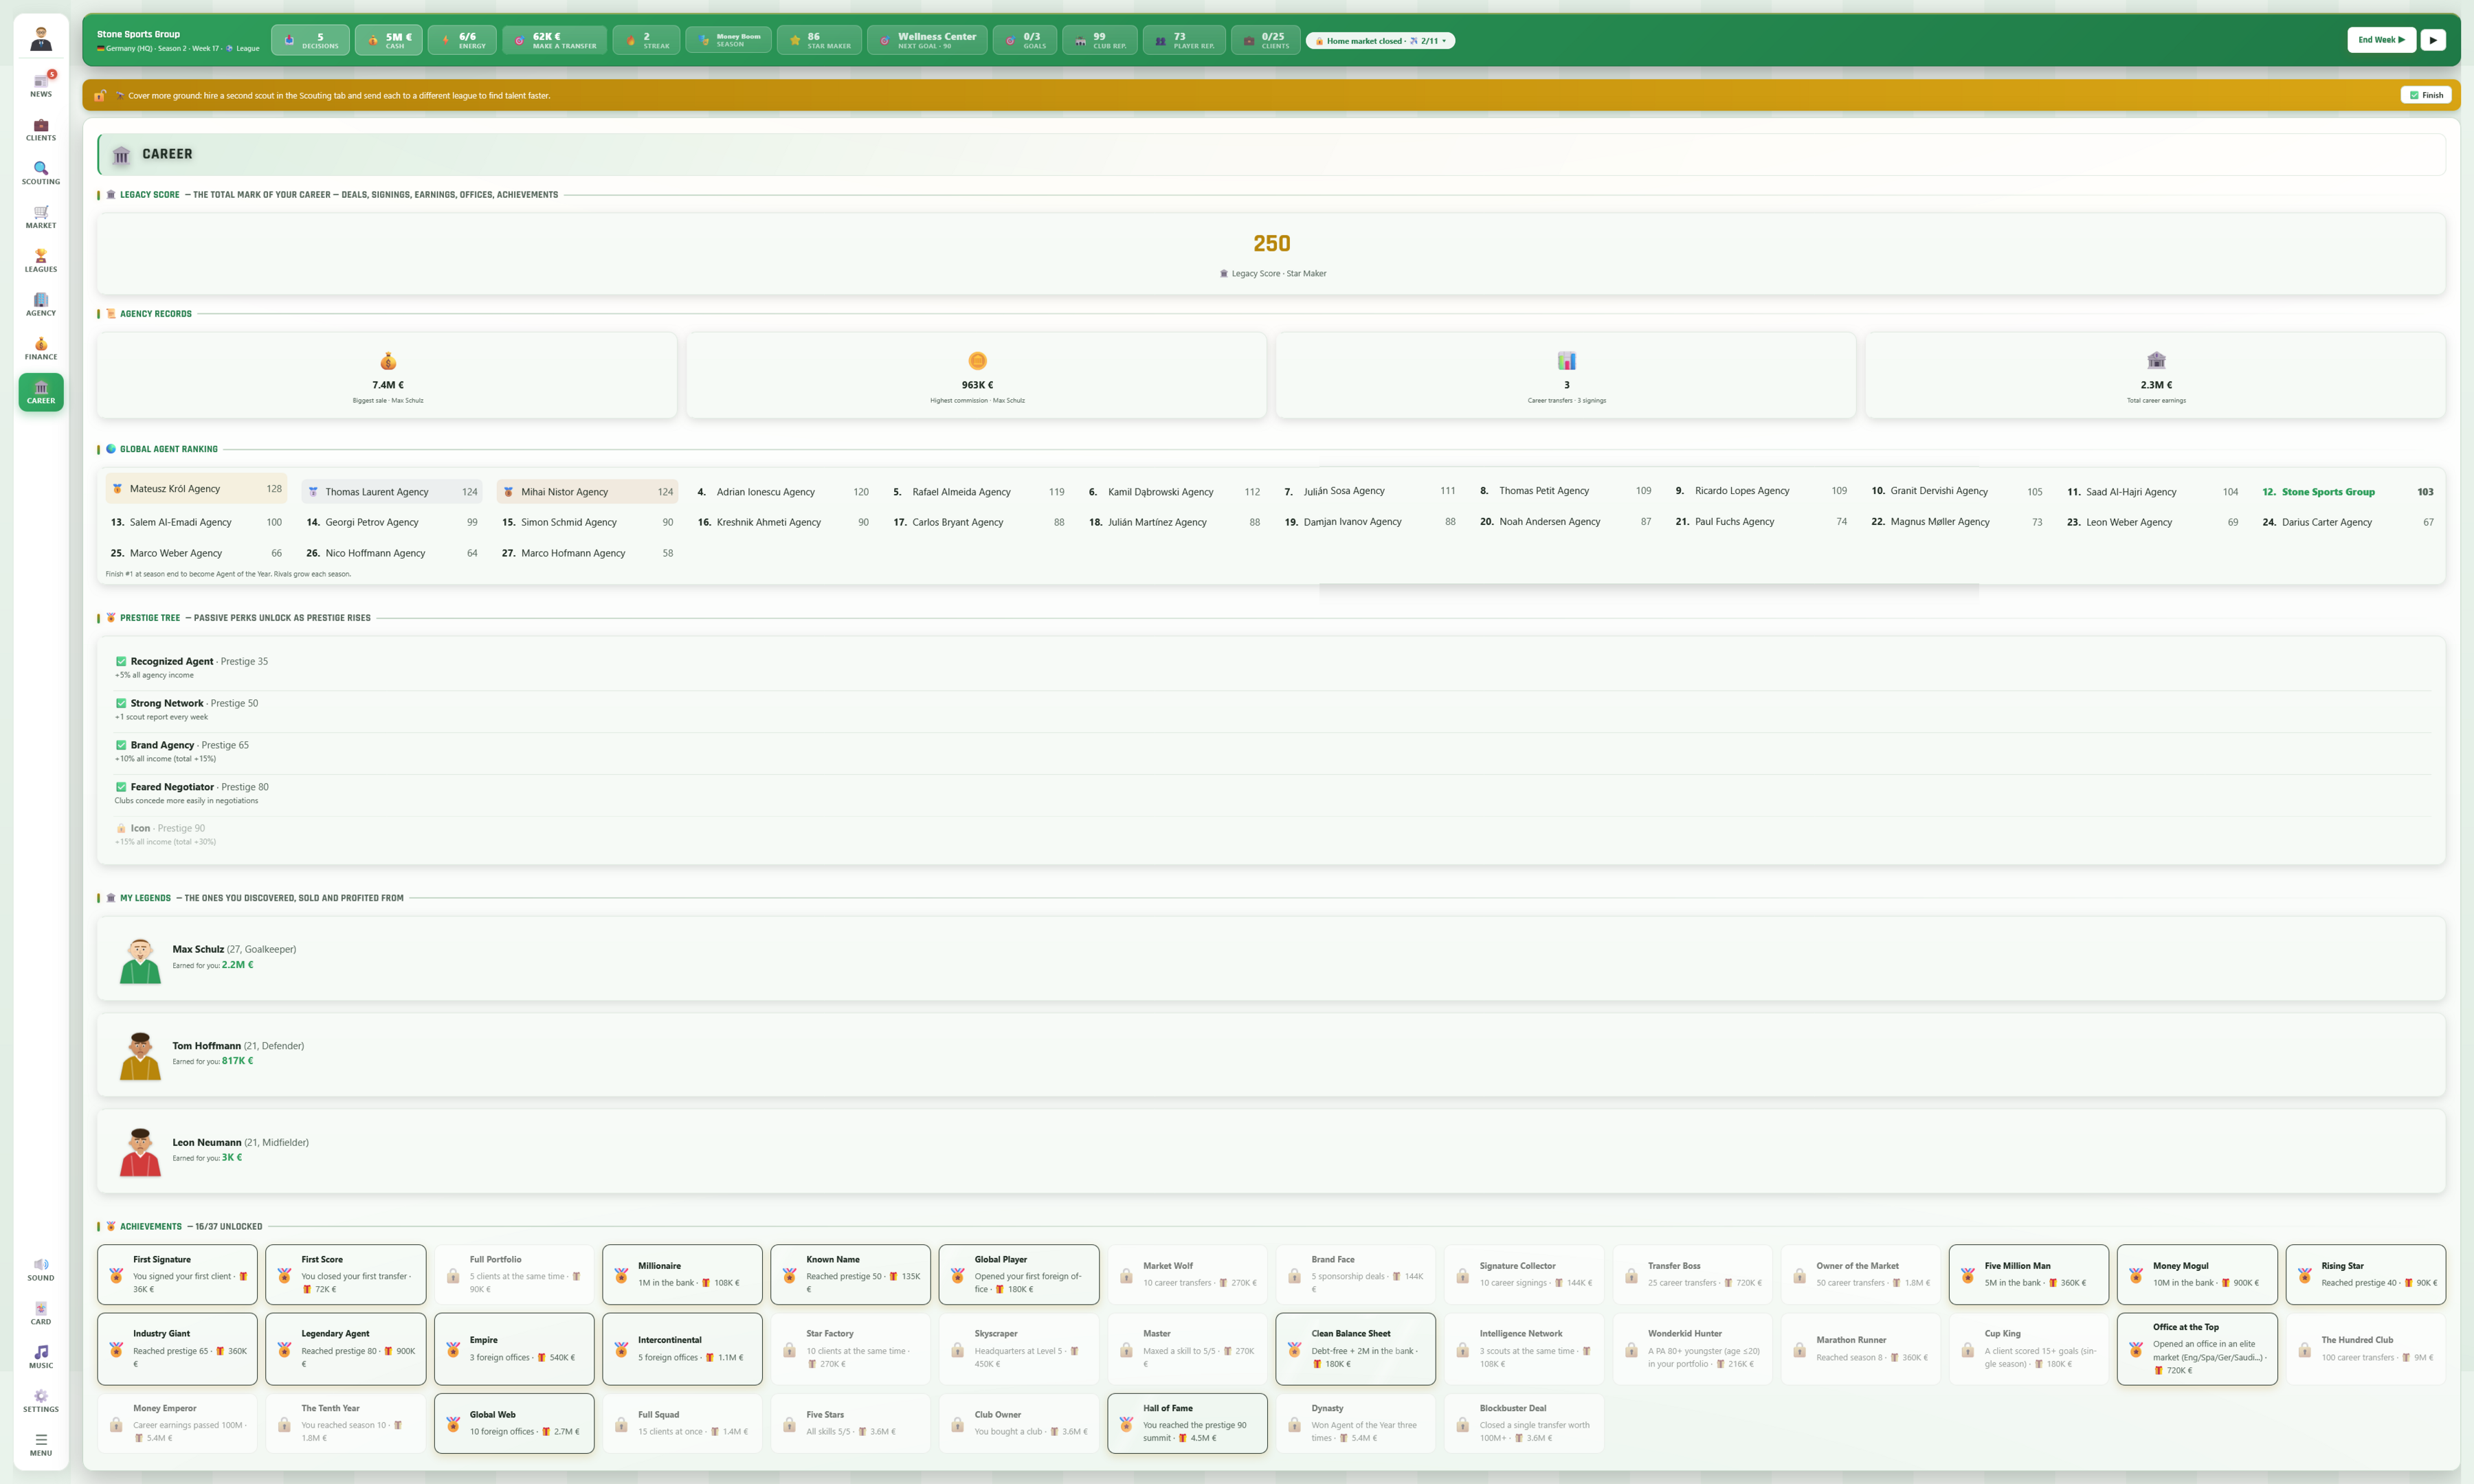Click the 62K € Make a Transfer chip
This screenshot has height=1484, width=2474.
[x=554, y=40]
